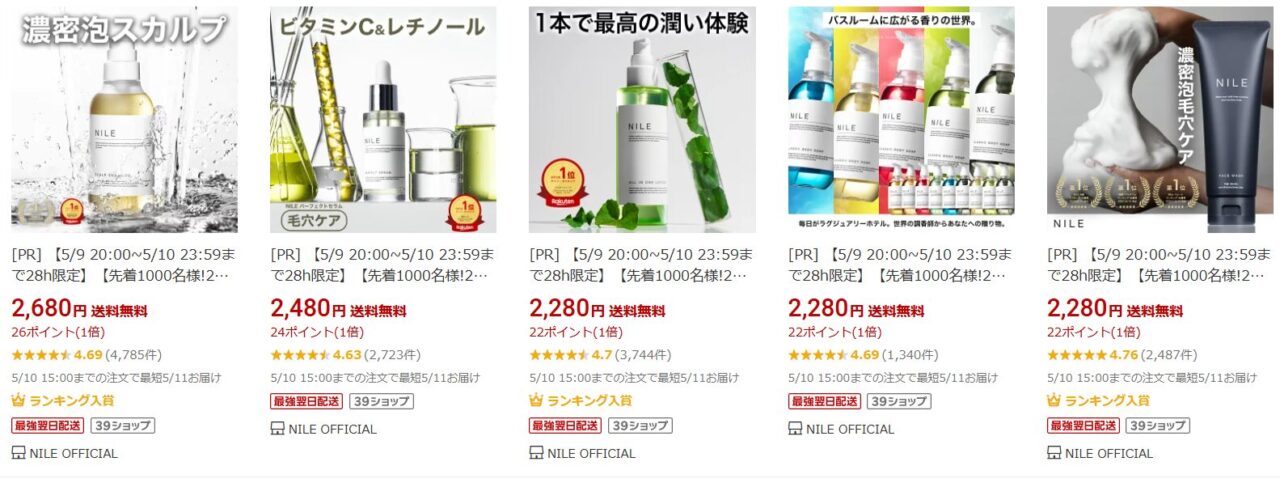
Task: Open the Vitamin C & Retinol serum image
Action: tap(384, 120)
